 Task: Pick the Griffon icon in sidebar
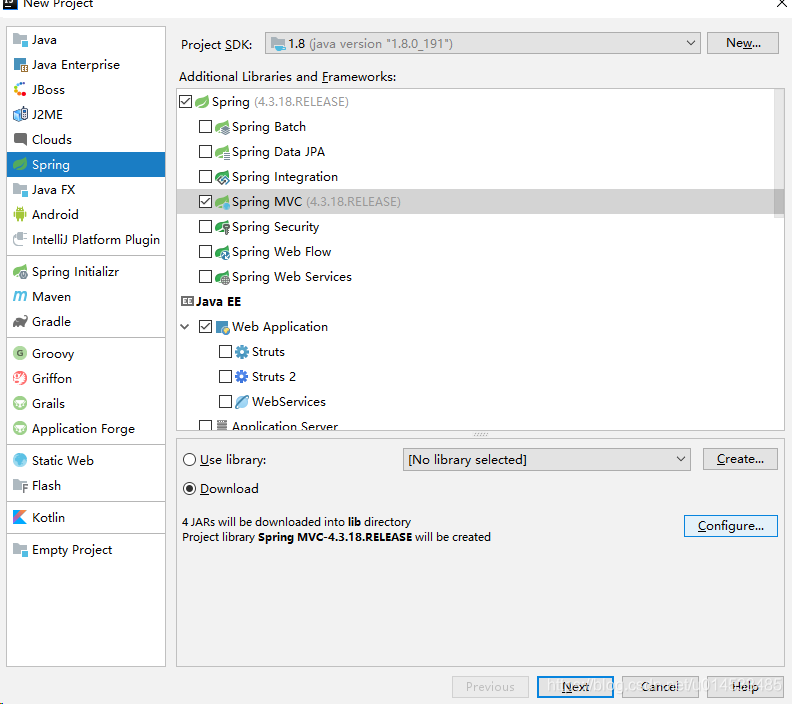(x=20, y=378)
